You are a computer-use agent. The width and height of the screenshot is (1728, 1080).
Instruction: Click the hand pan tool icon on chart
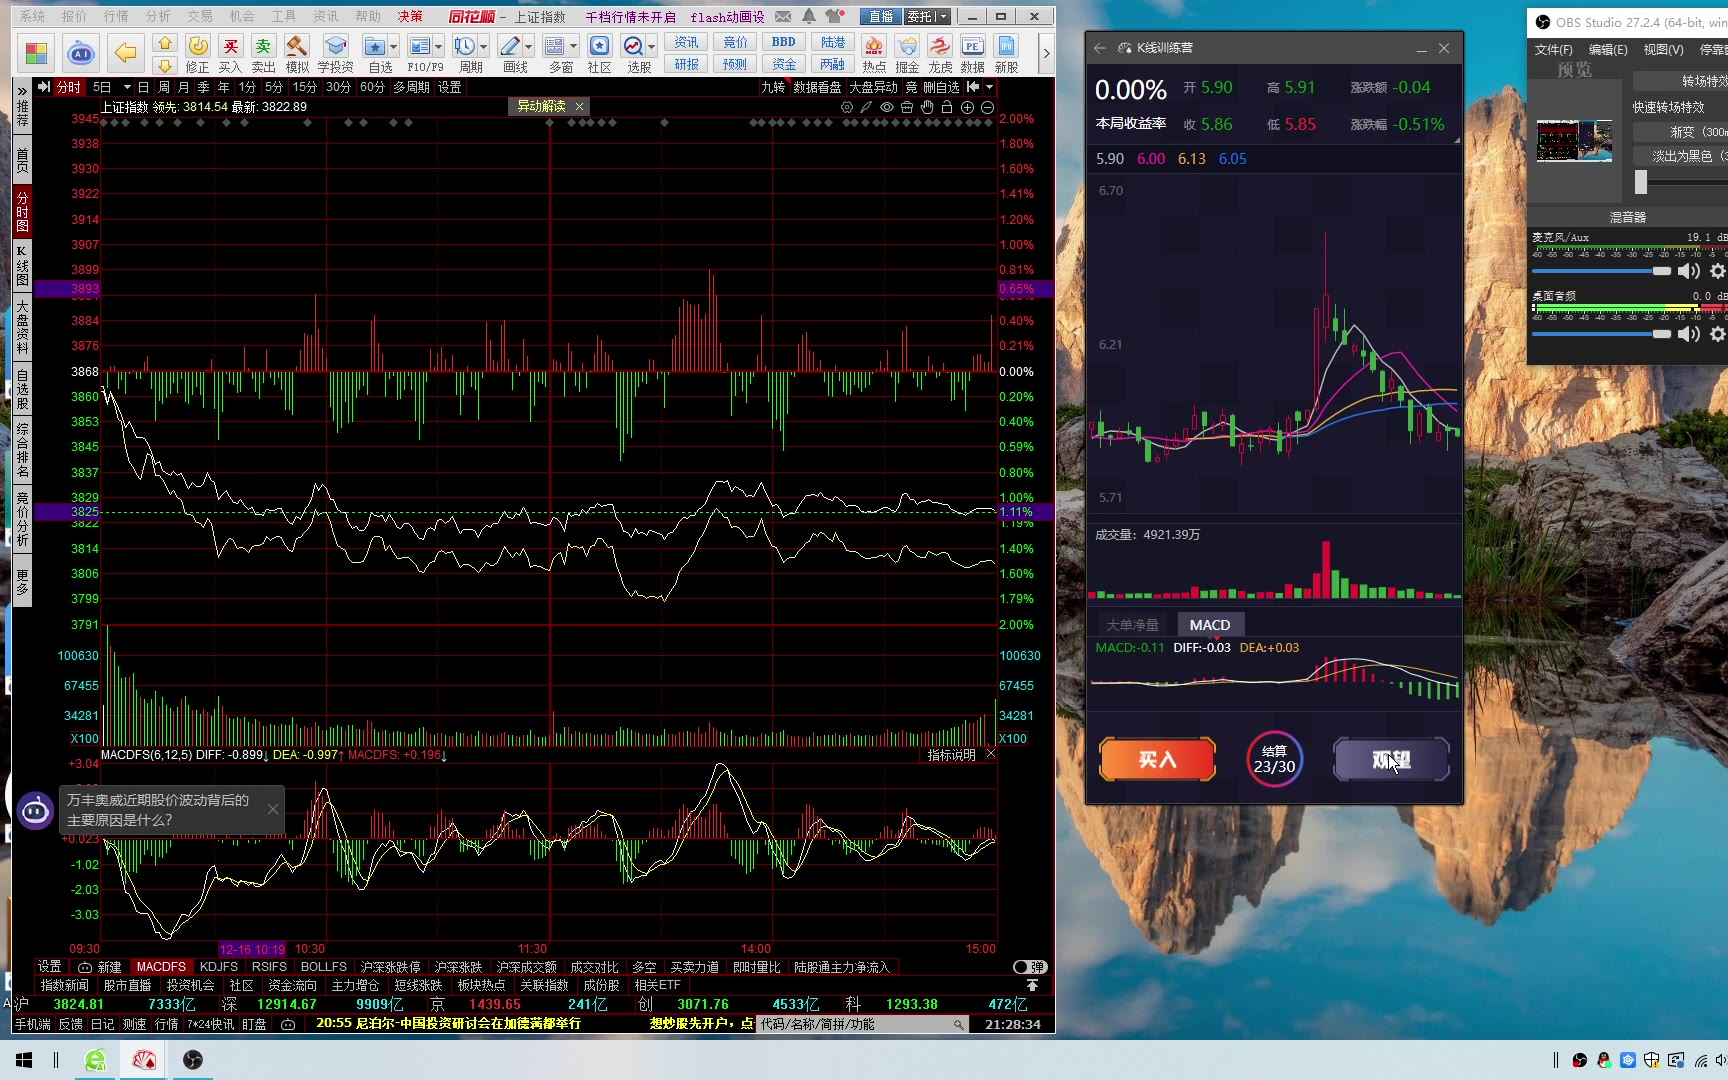[927, 107]
